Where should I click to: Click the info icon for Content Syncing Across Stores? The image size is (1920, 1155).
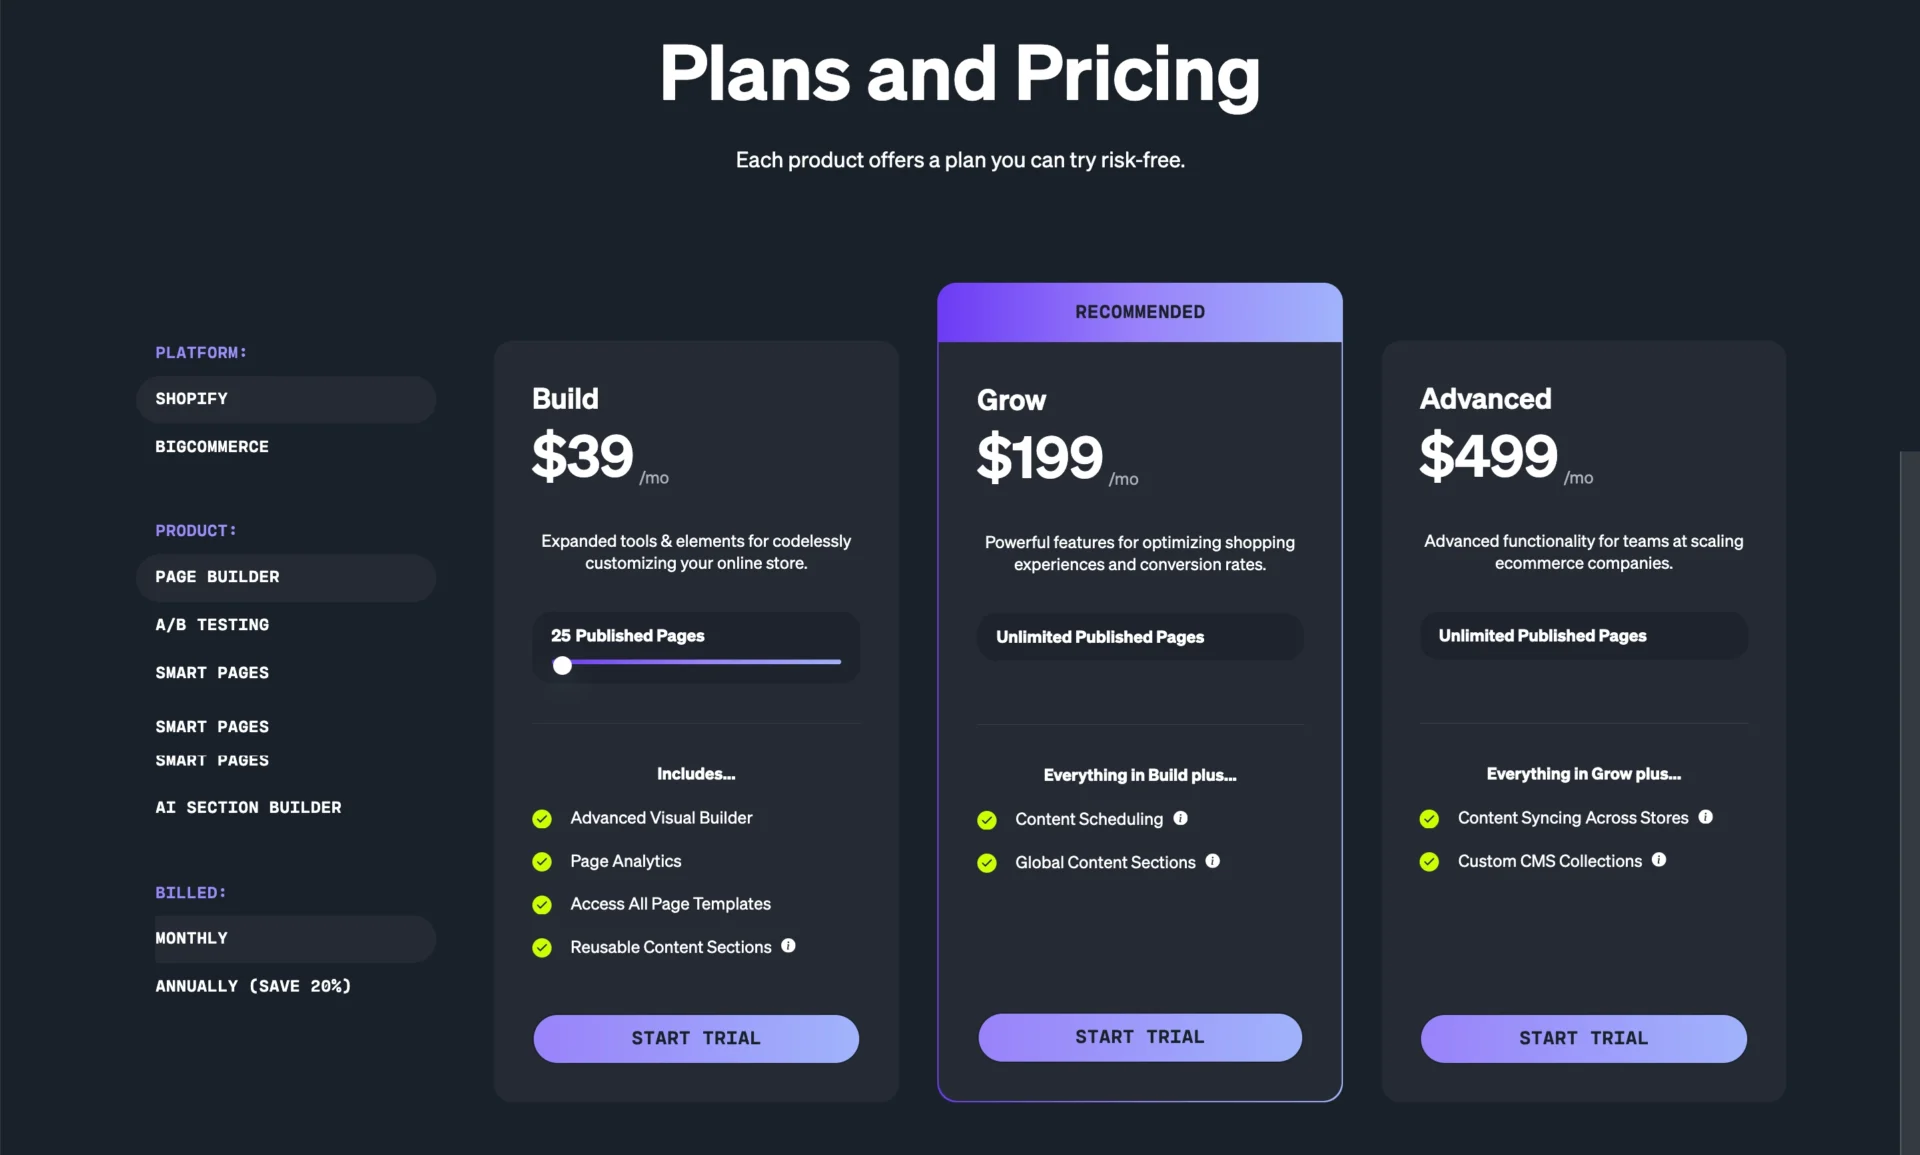tap(1706, 817)
